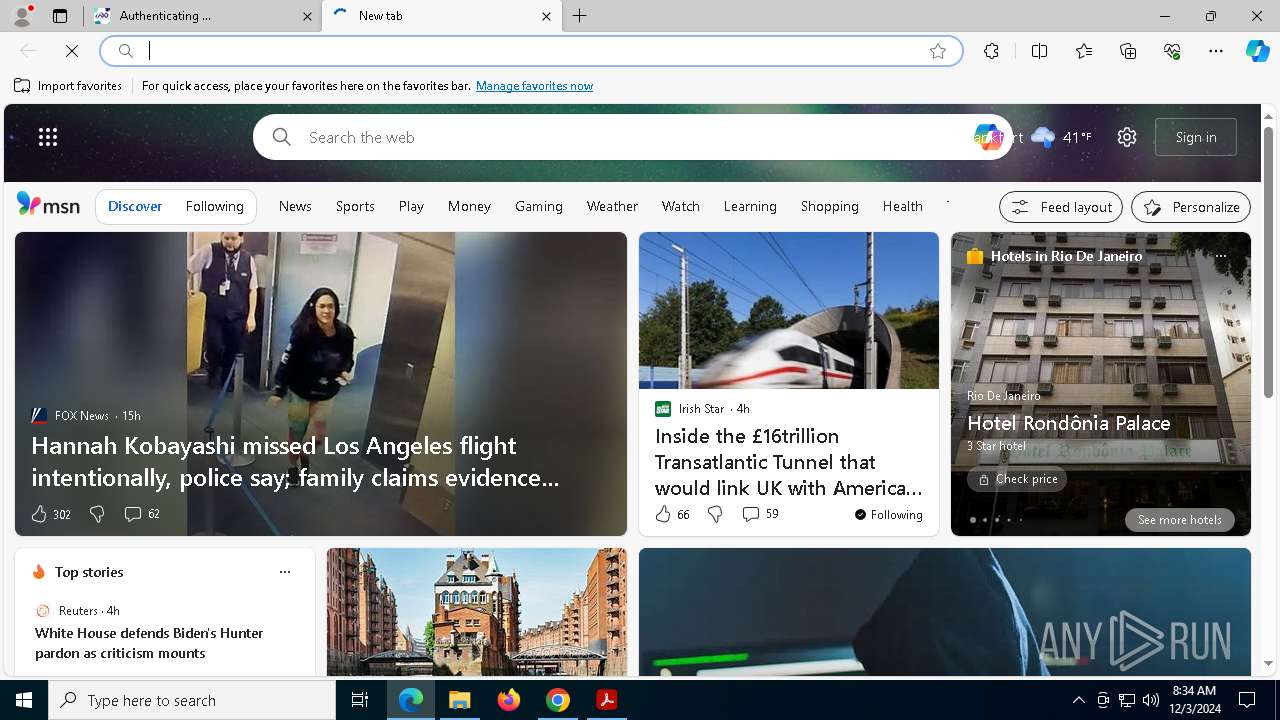
Task: Click the Personalize button
Action: pos(1191,207)
